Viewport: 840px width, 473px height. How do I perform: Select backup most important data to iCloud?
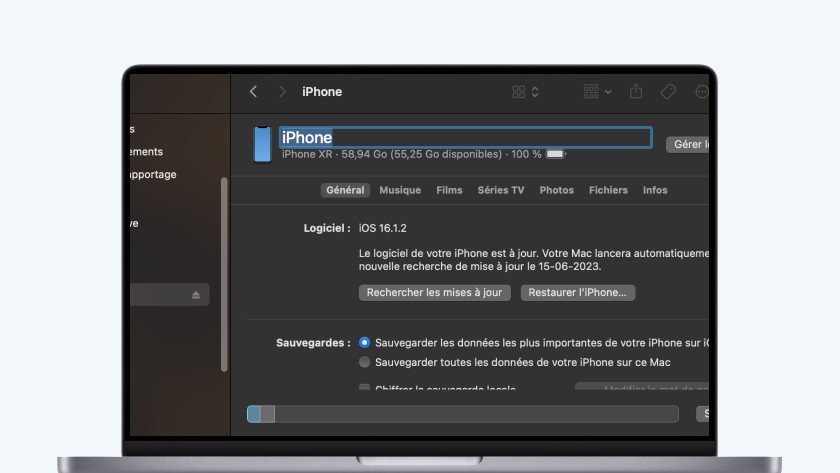[x=364, y=342]
